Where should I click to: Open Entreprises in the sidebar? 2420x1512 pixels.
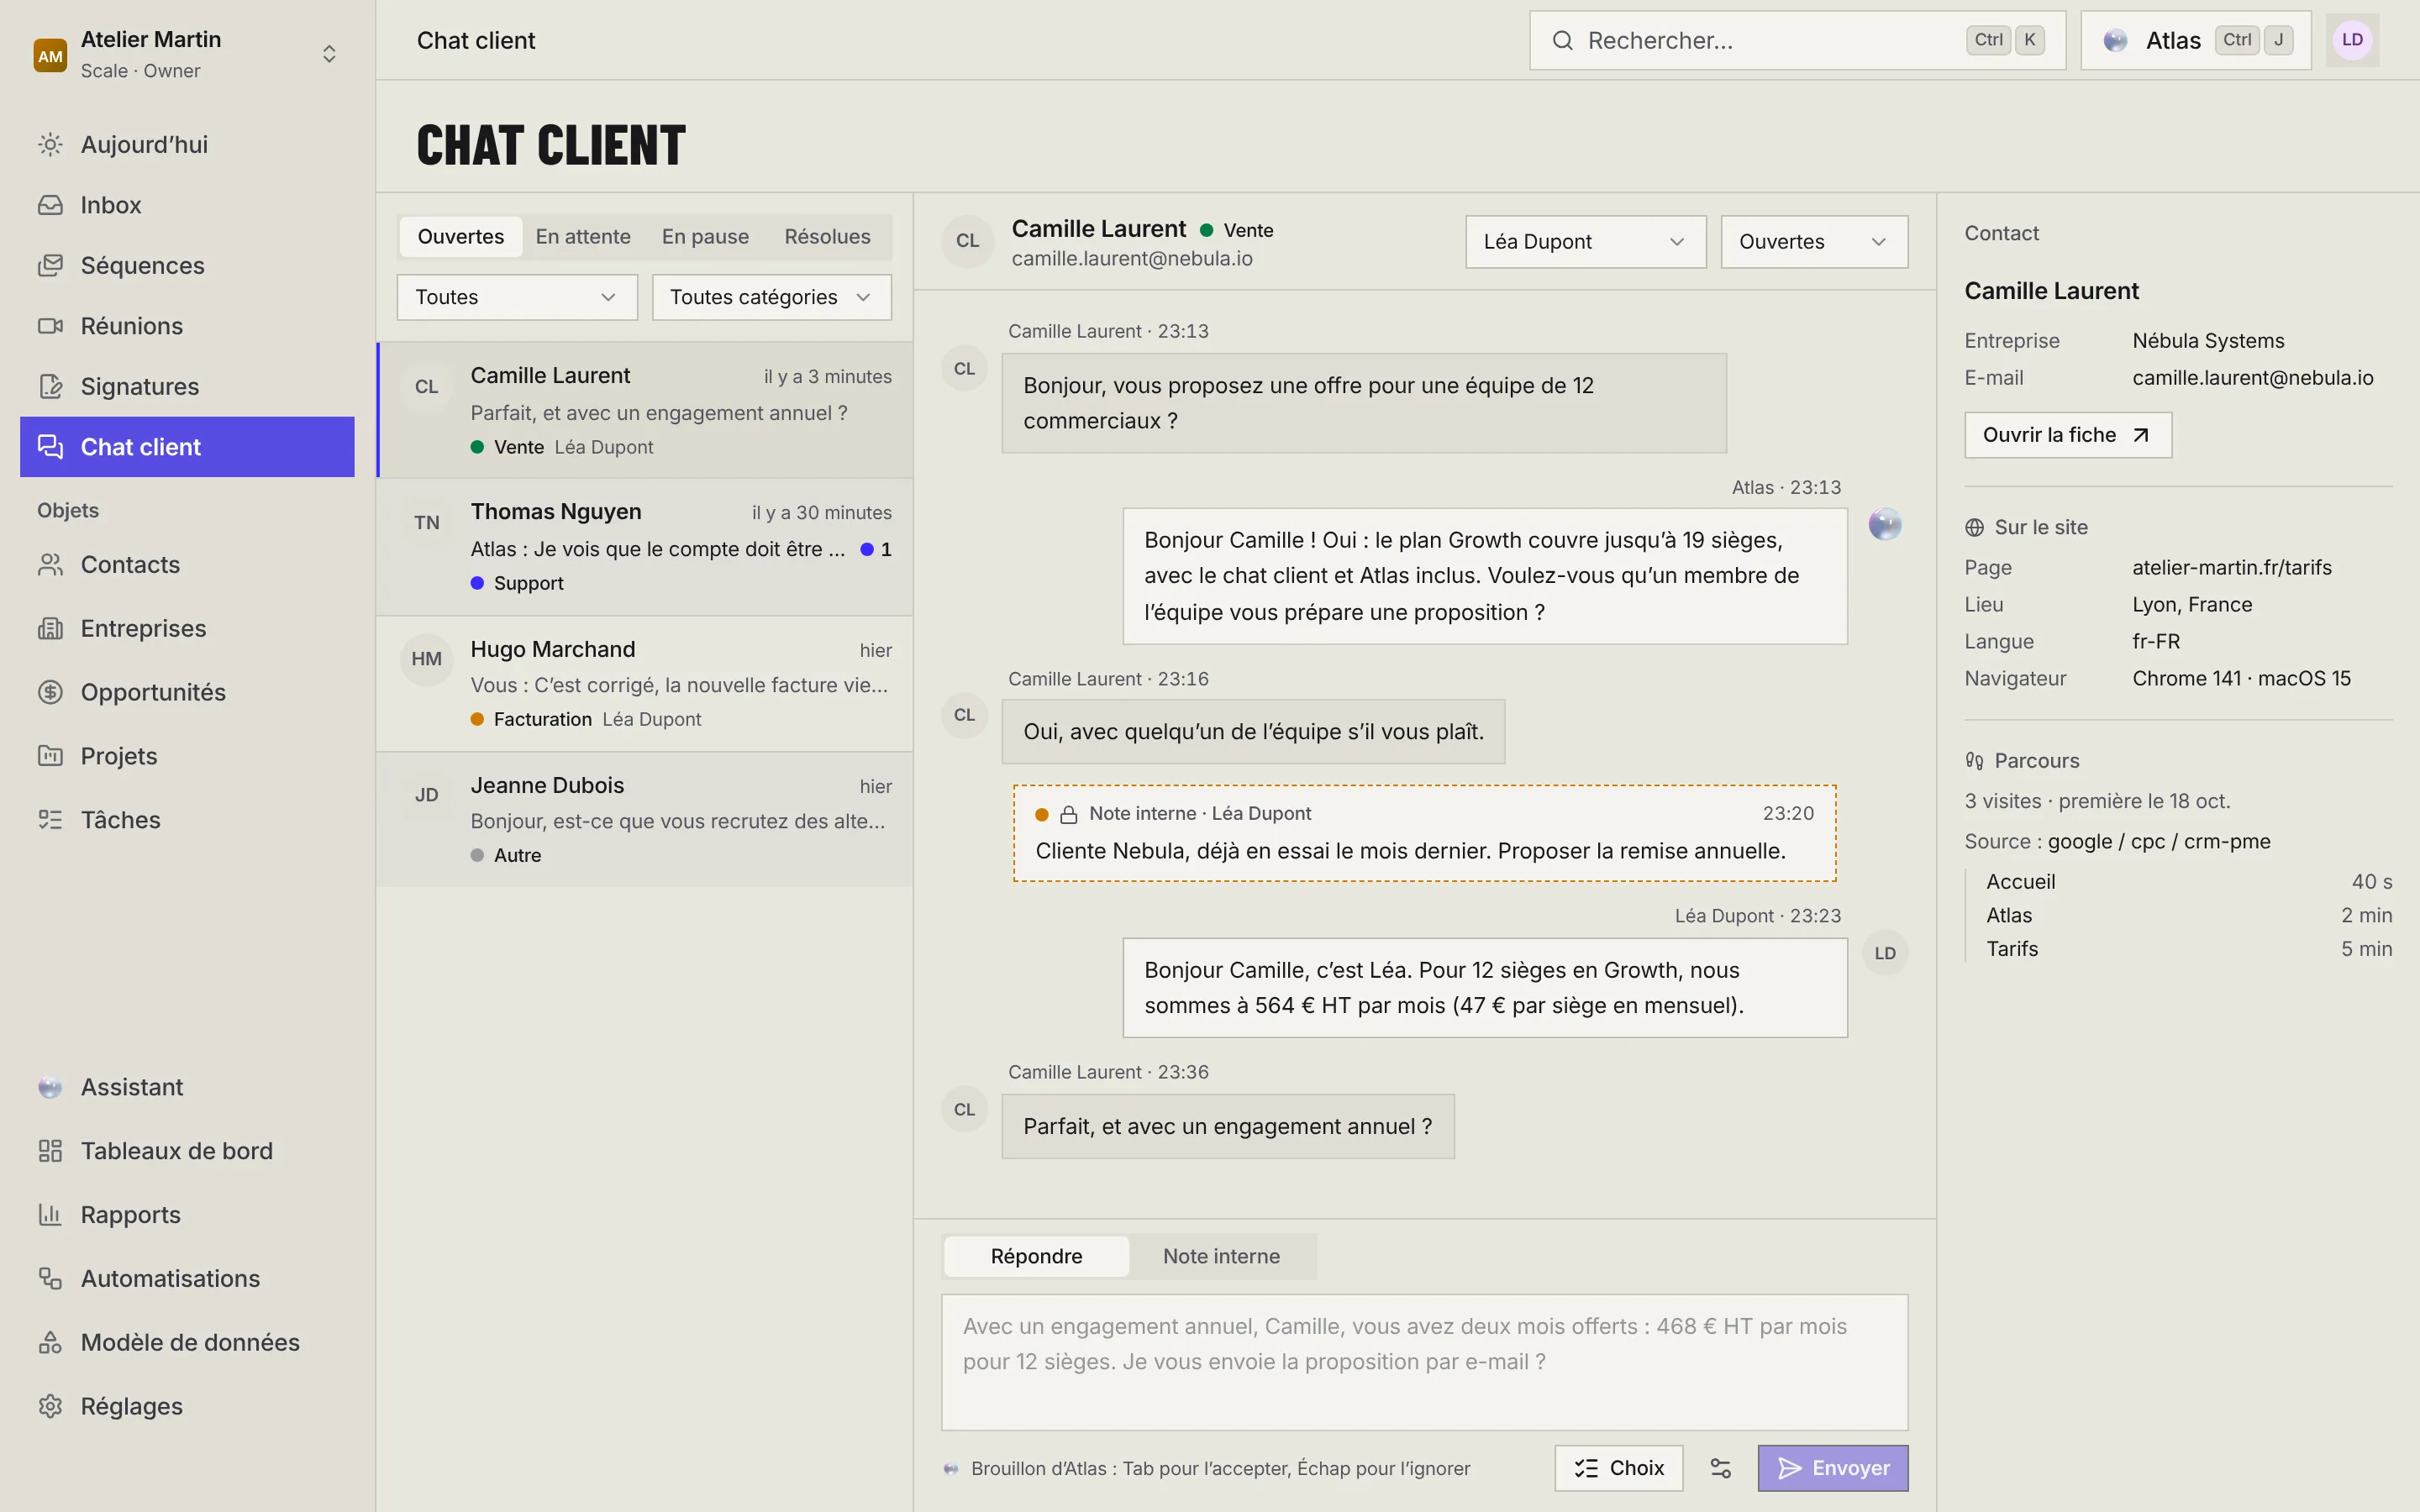point(187,628)
